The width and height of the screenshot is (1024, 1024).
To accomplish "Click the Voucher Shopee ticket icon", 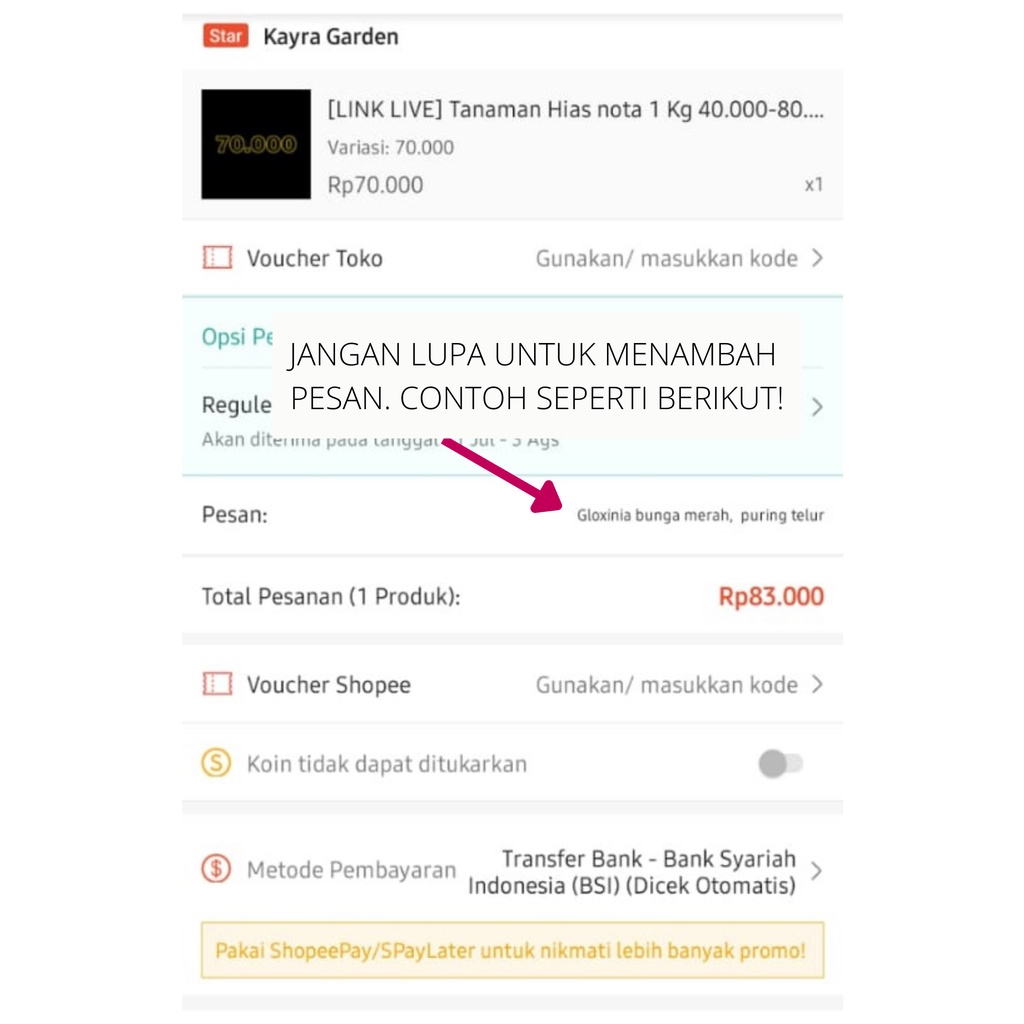I will click(217, 684).
